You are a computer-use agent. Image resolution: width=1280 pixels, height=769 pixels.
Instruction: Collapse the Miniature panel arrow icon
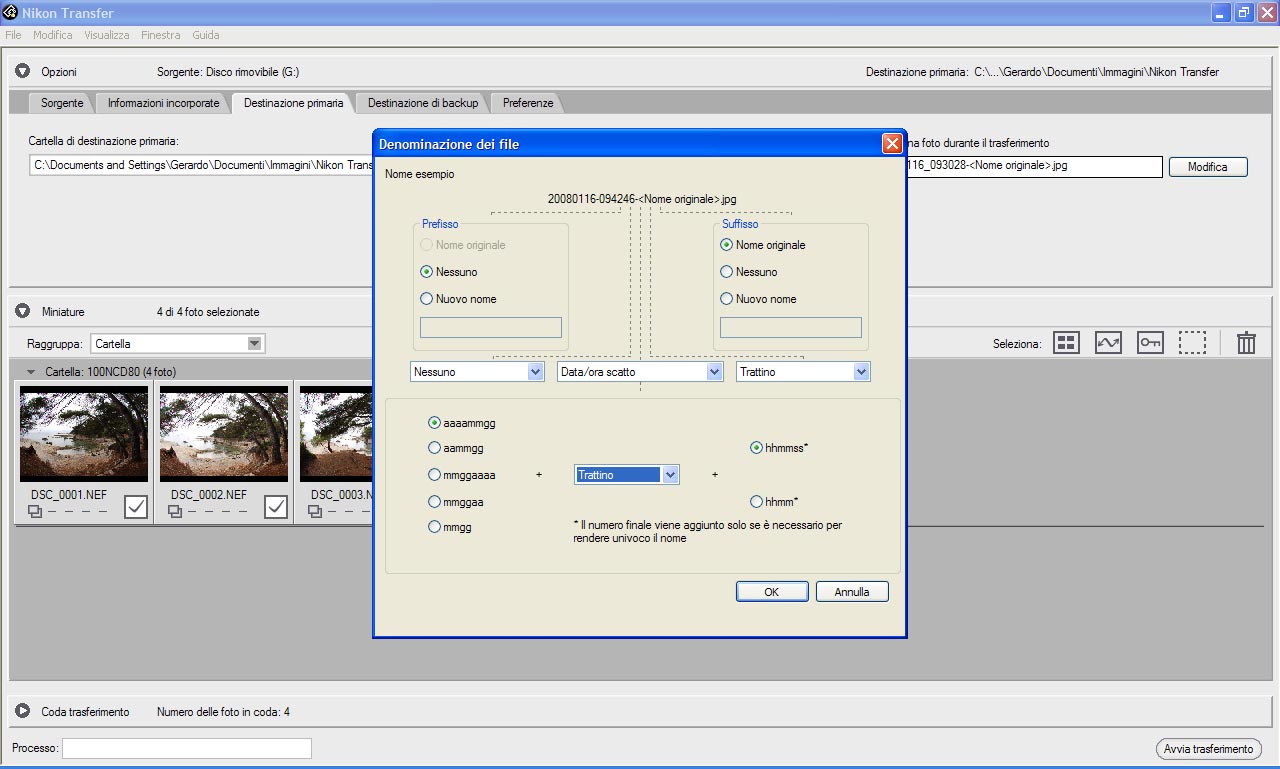22,311
